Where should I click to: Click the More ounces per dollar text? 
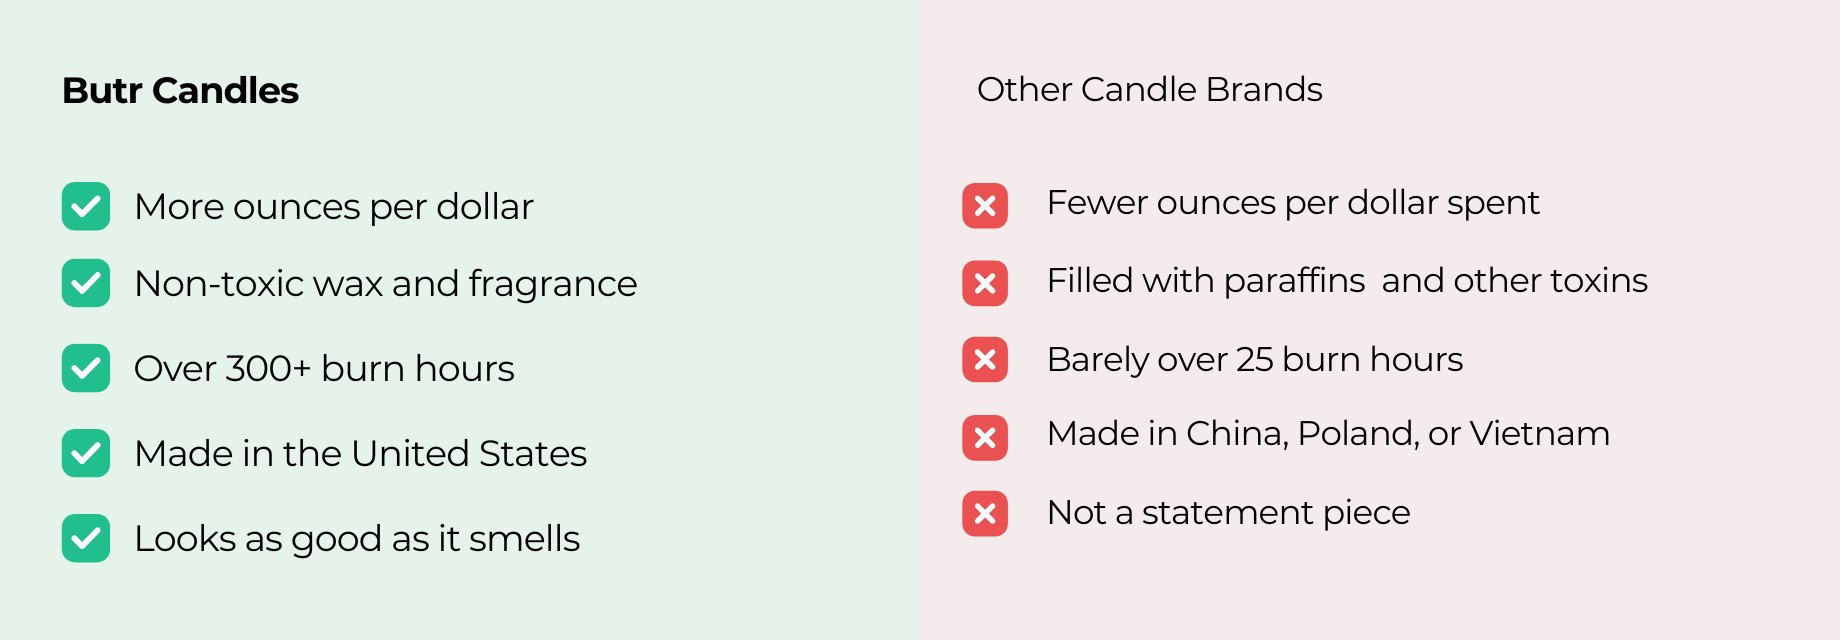334,206
